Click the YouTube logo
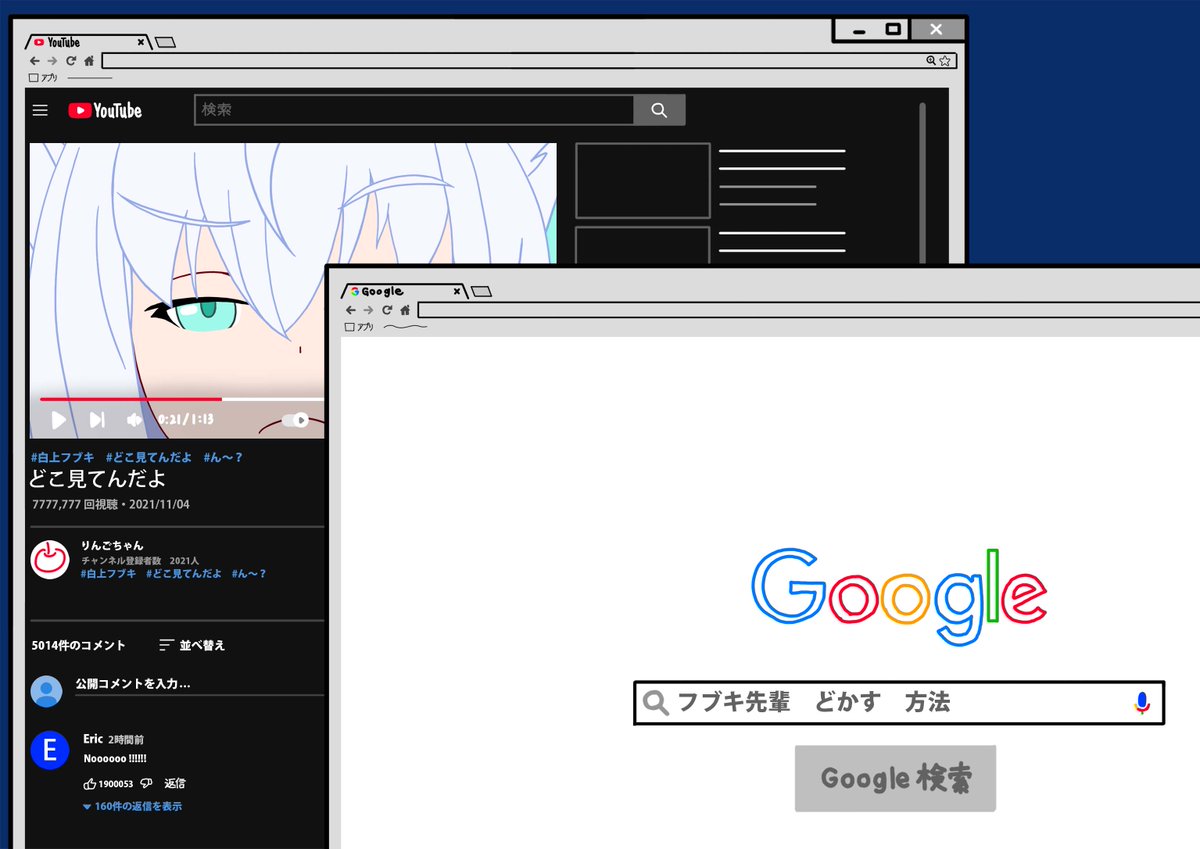 pos(105,111)
